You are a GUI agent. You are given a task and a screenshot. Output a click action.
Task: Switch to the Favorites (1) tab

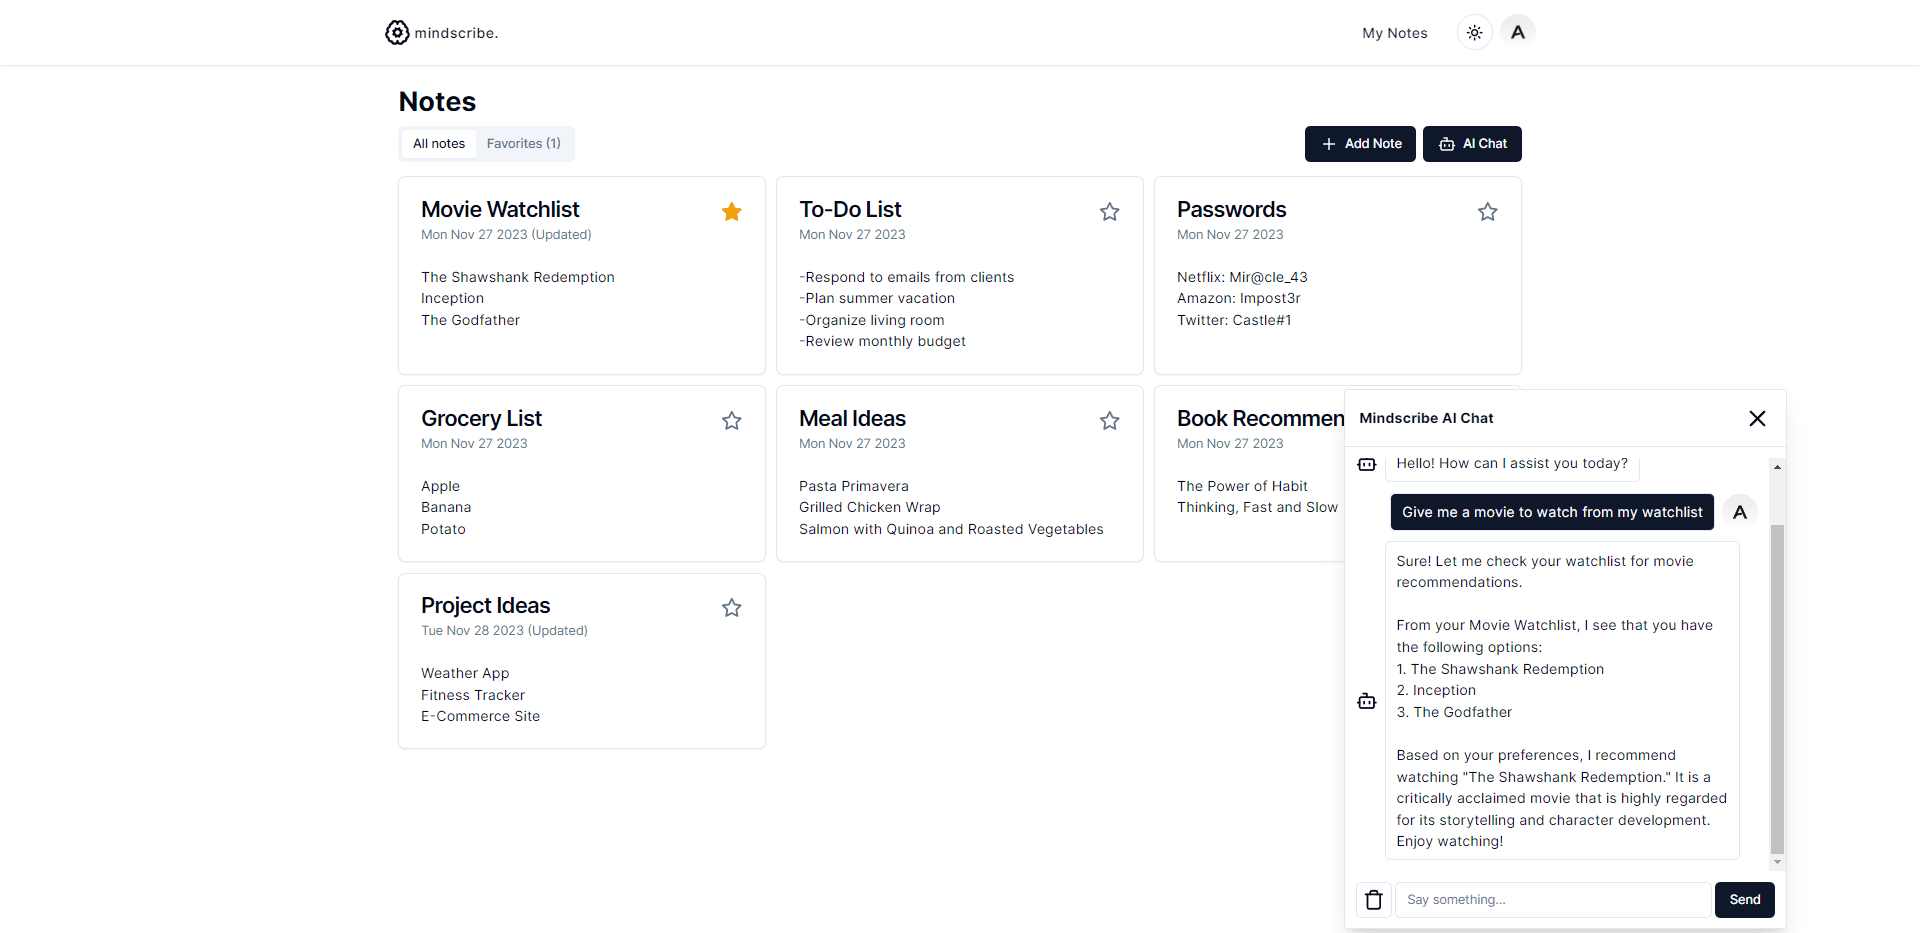click(x=524, y=144)
